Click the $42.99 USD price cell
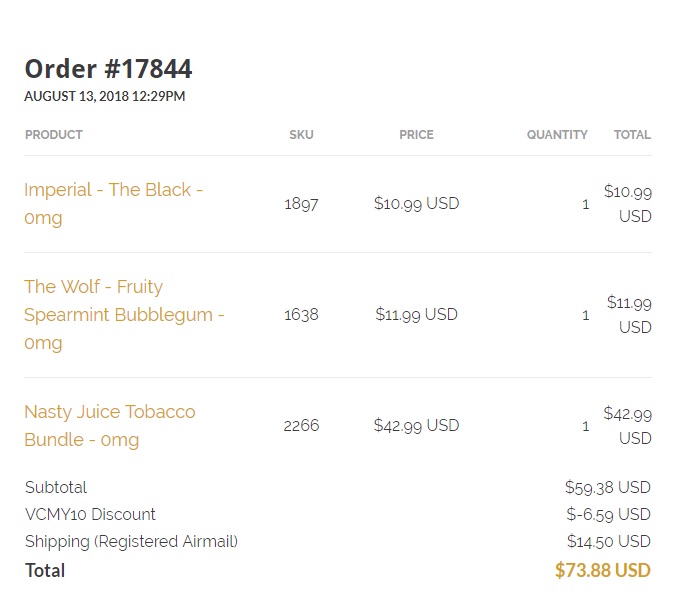This screenshot has width=677, height=615. [x=417, y=425]
